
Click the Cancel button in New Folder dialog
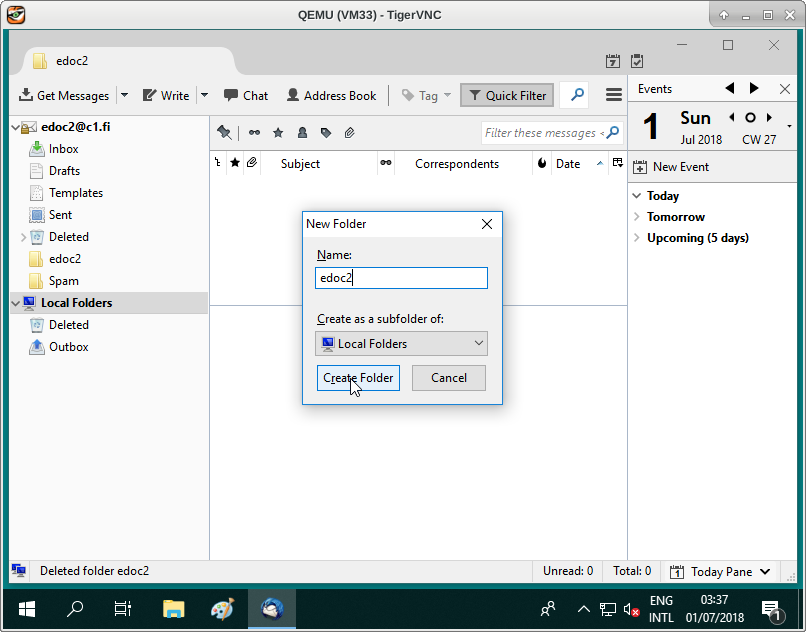448,378
